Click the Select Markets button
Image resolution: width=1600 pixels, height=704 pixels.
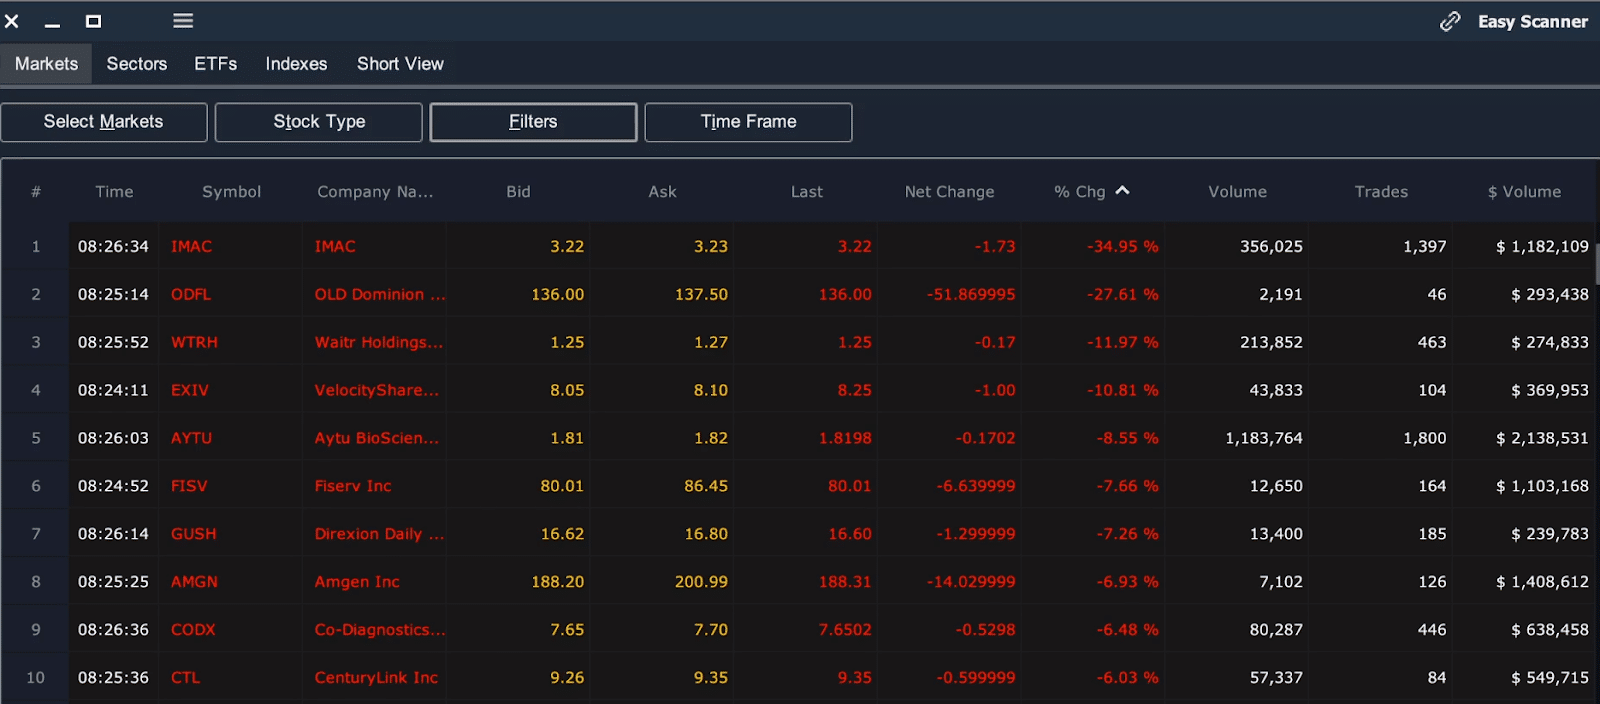pos(104,122)
